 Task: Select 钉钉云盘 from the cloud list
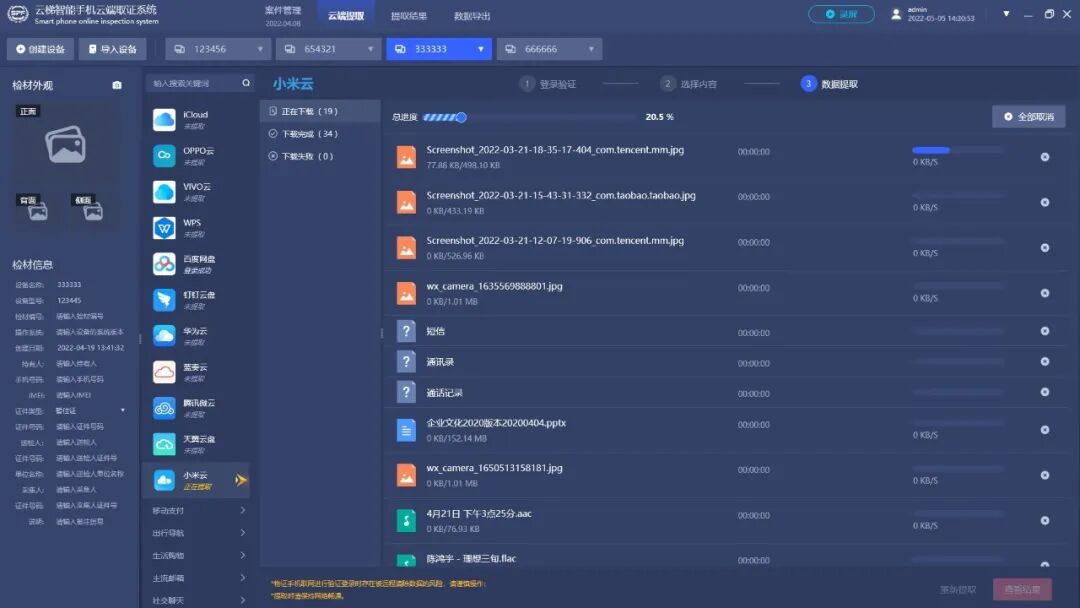click(x=165, y=301)
